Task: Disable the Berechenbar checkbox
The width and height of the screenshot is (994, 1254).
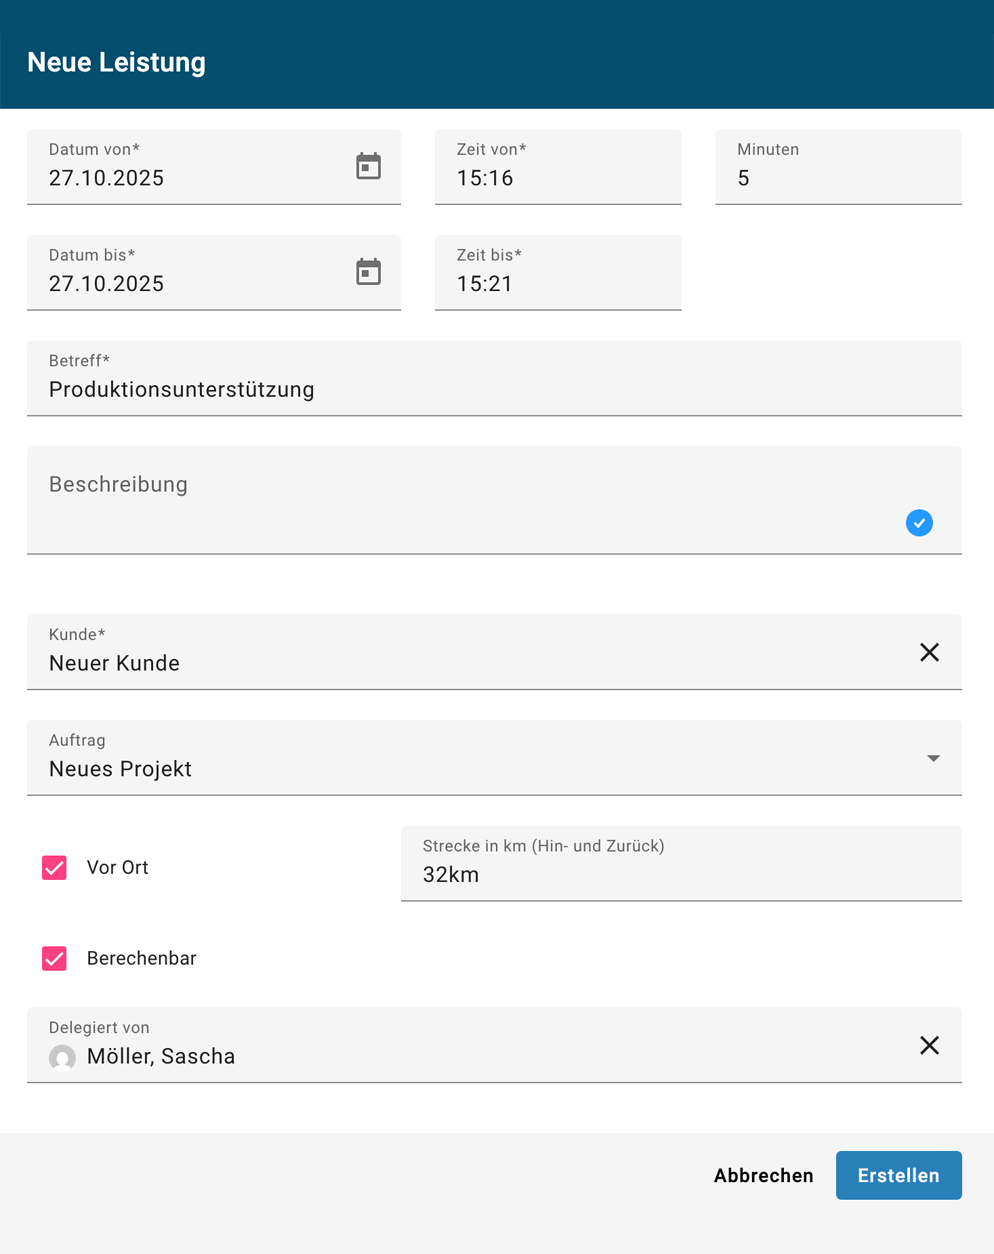Action: [54, 958]
